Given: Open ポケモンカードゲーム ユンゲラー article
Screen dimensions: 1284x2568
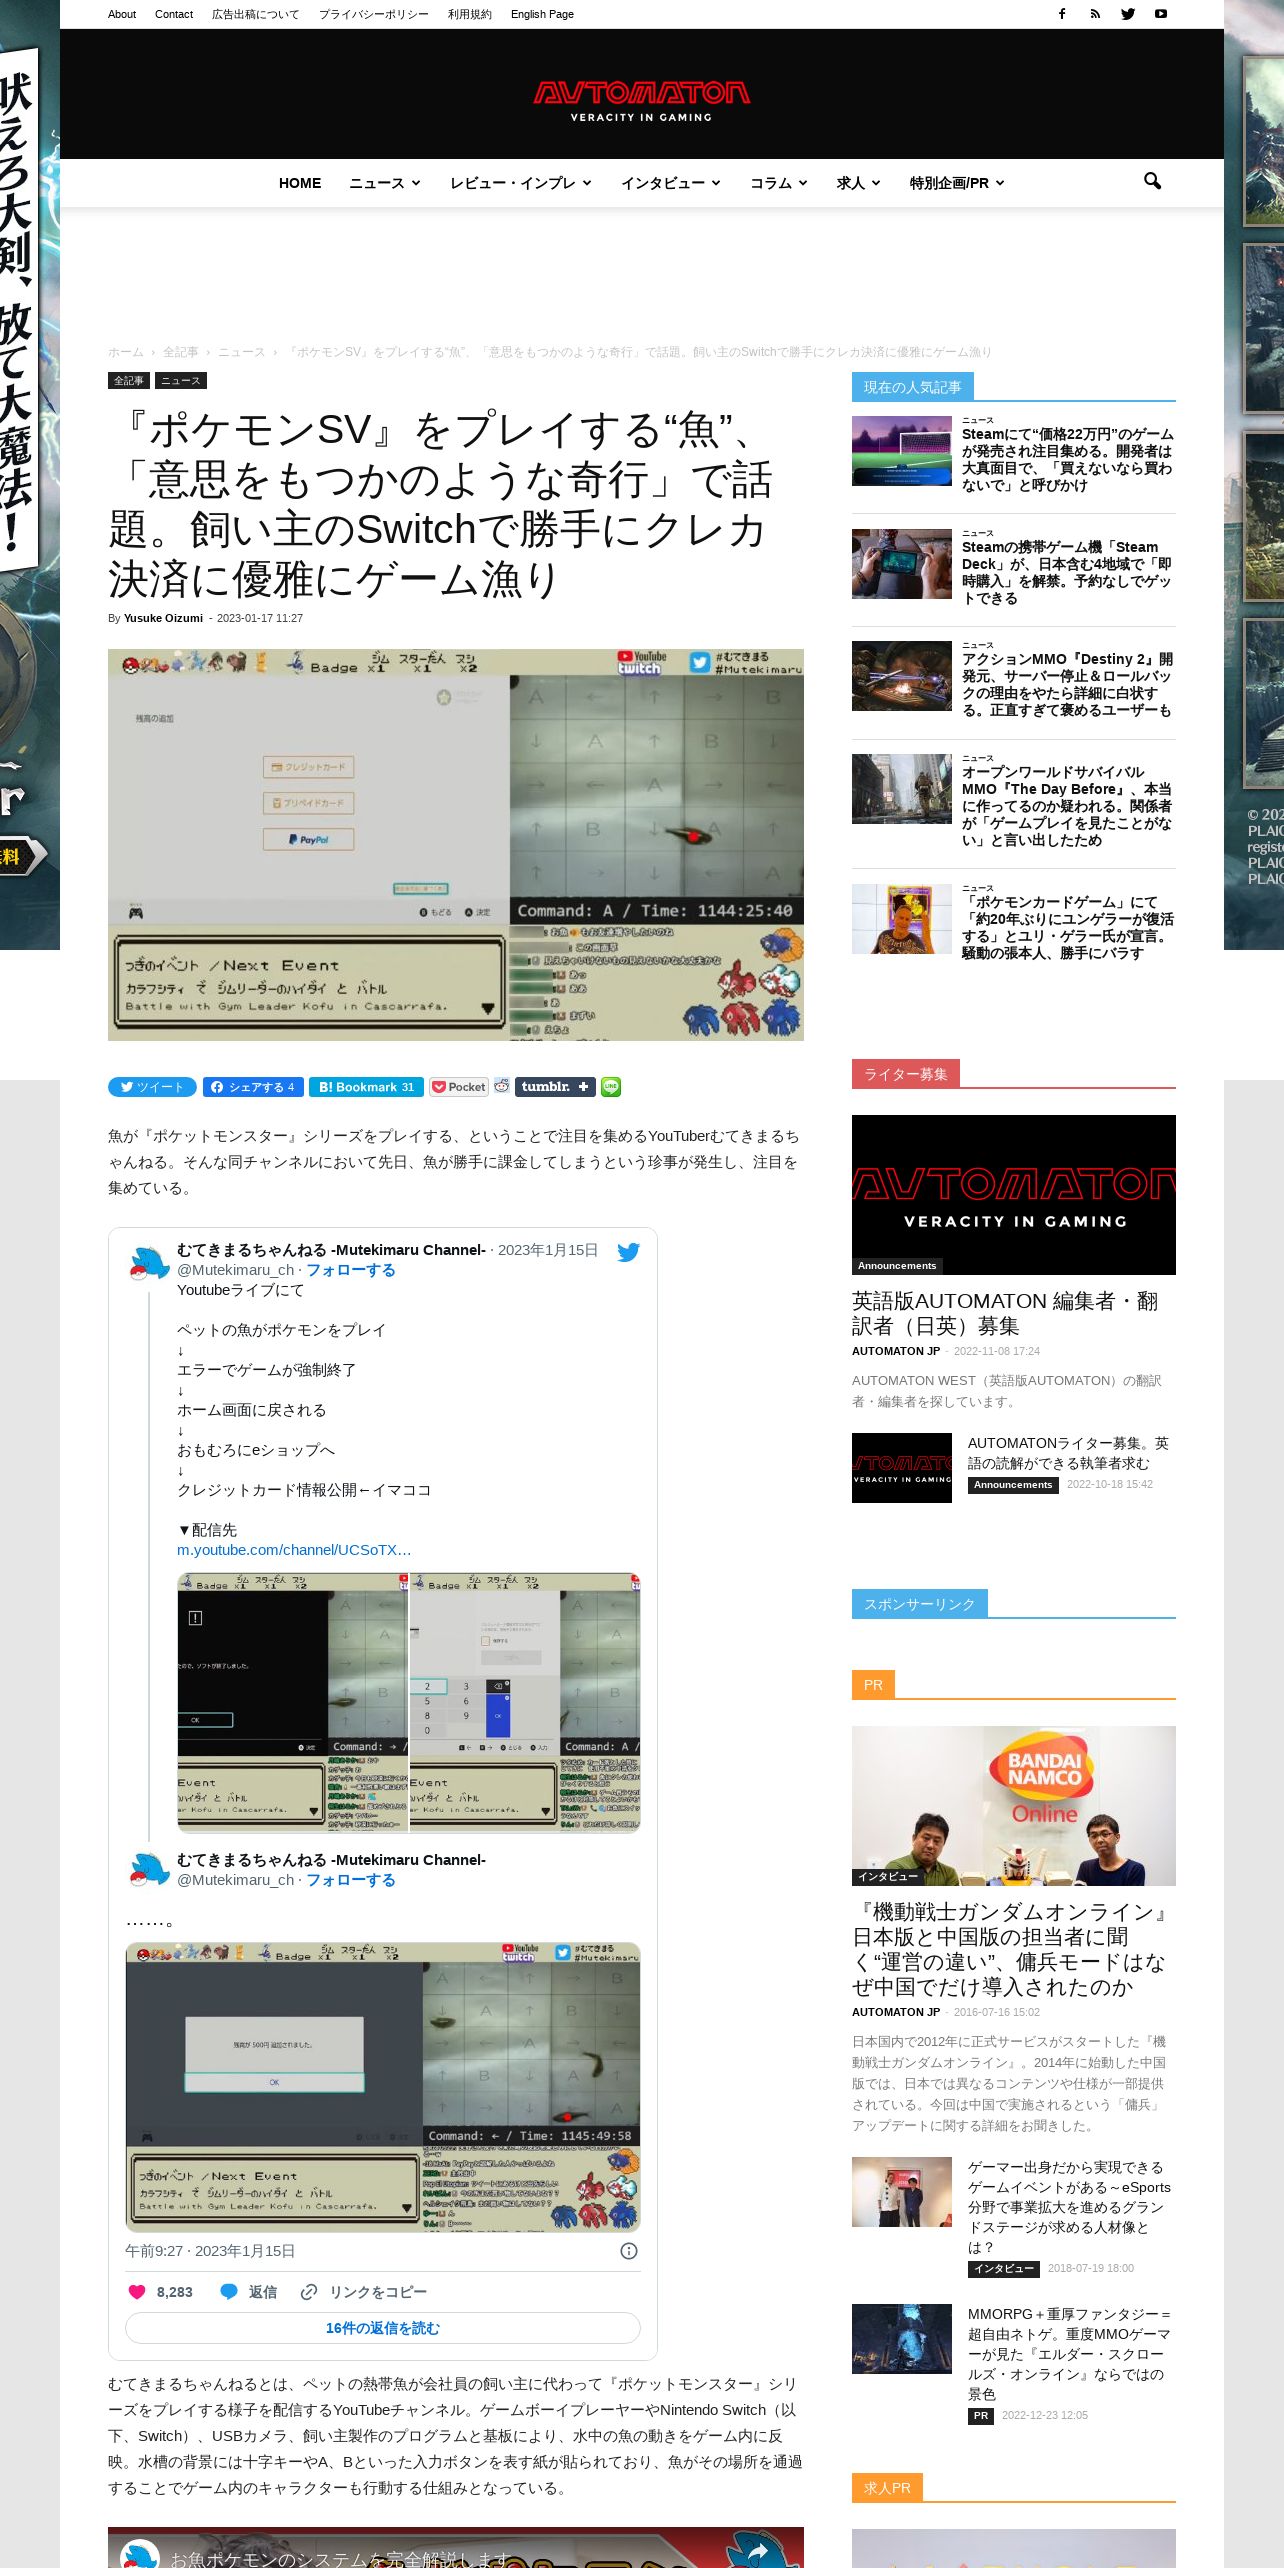Looking at the screenshot, I should pos(1068,927).
